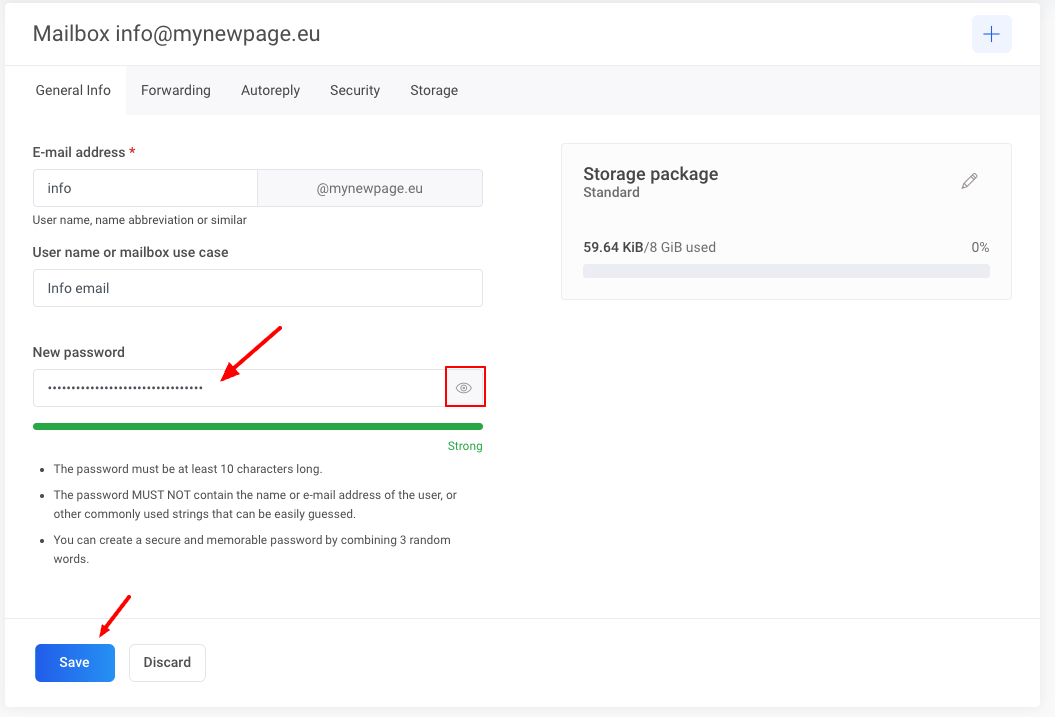
Task: Click the storage usage progress bar
Action: tap(786, 271)
